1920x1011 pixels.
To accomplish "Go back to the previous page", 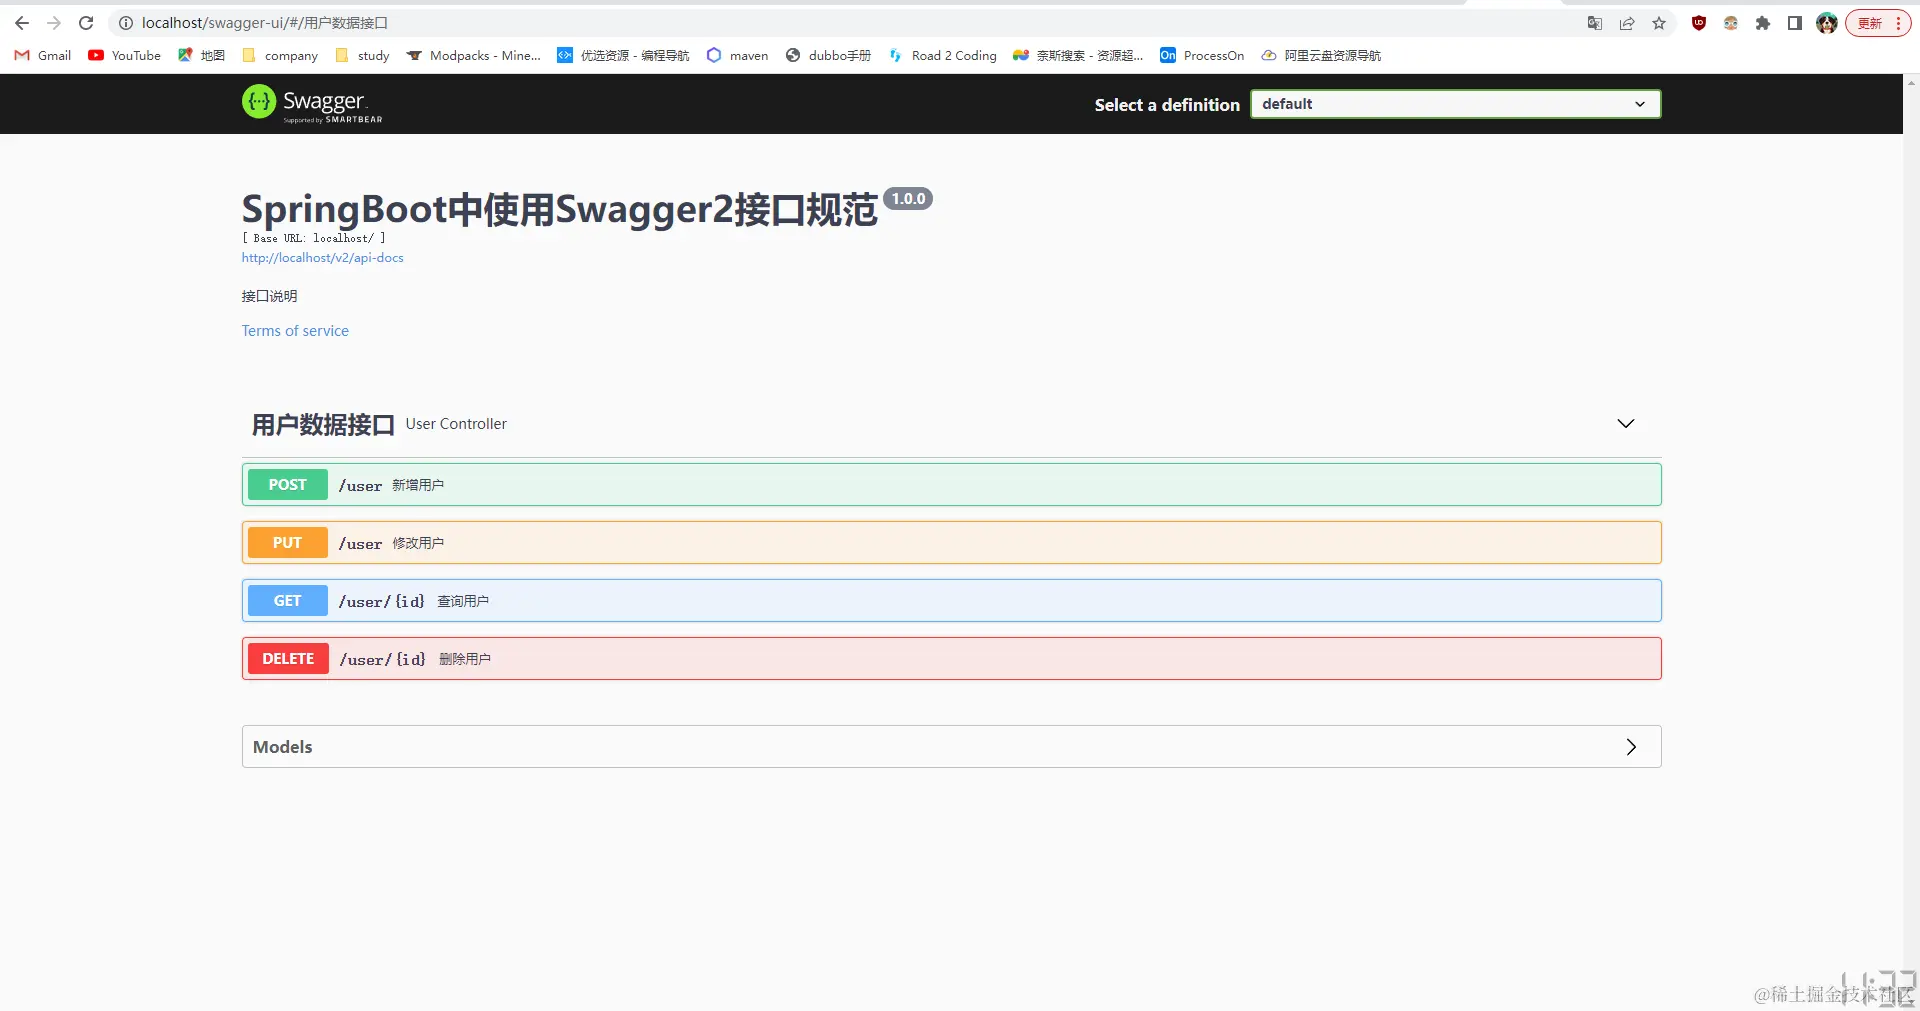I will (22, 23).
